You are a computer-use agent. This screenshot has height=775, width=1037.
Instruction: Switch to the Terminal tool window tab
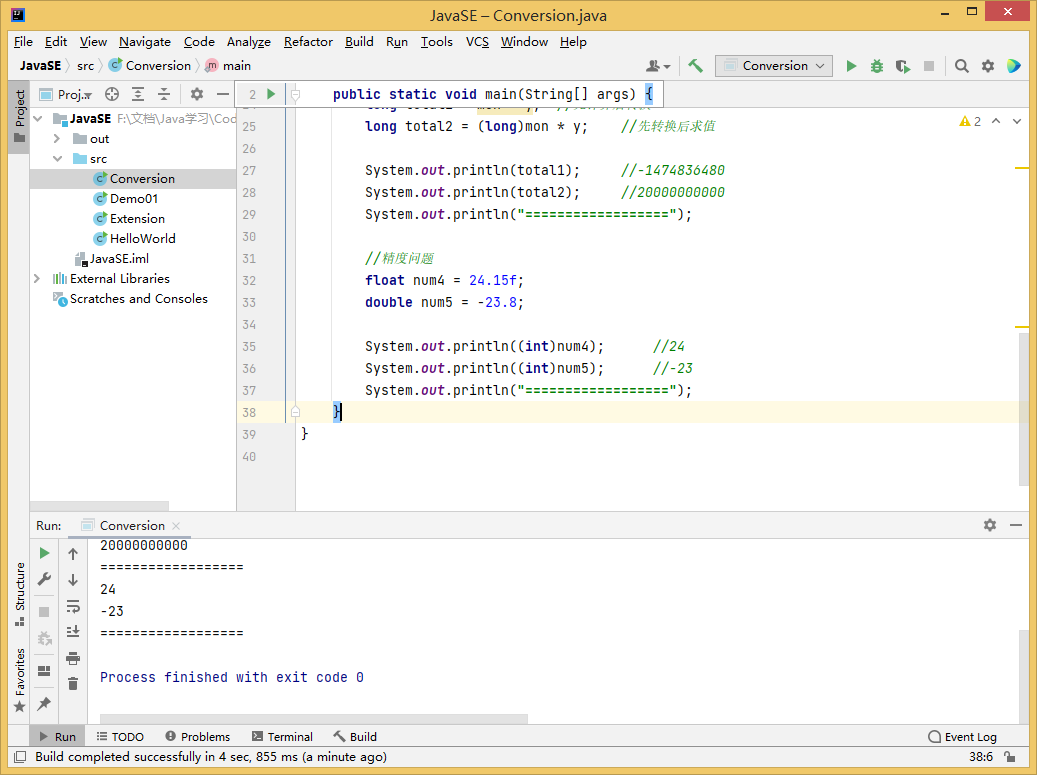282,737
